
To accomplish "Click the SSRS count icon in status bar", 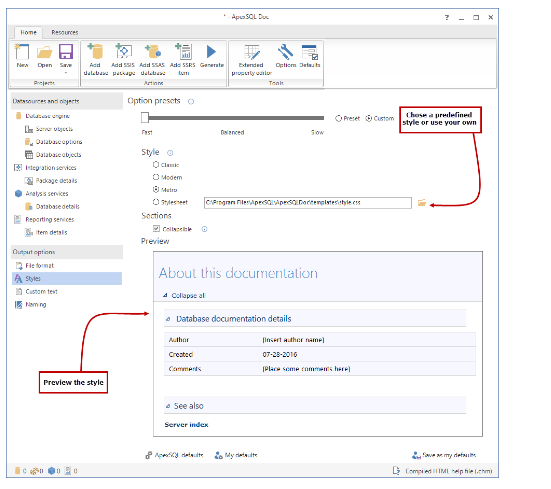I will click(68, 471).
